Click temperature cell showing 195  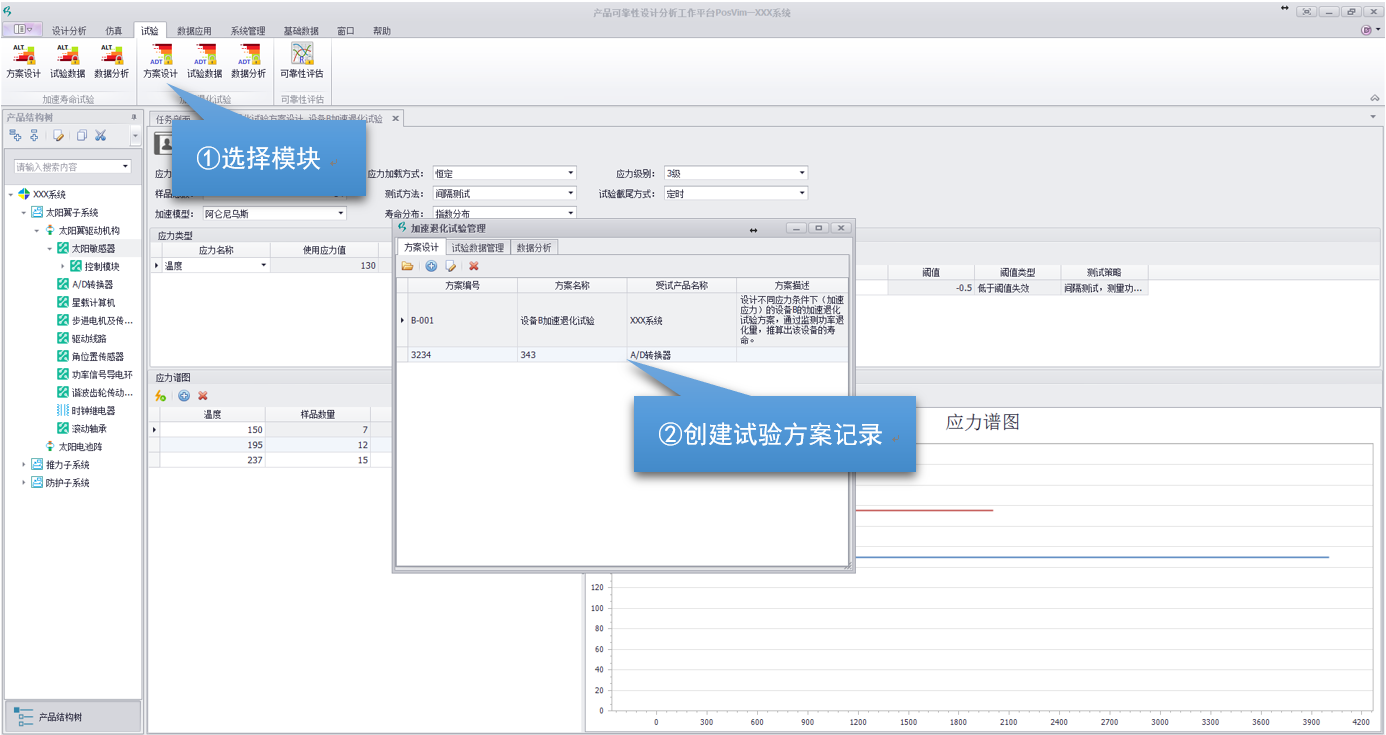[213, 445]
